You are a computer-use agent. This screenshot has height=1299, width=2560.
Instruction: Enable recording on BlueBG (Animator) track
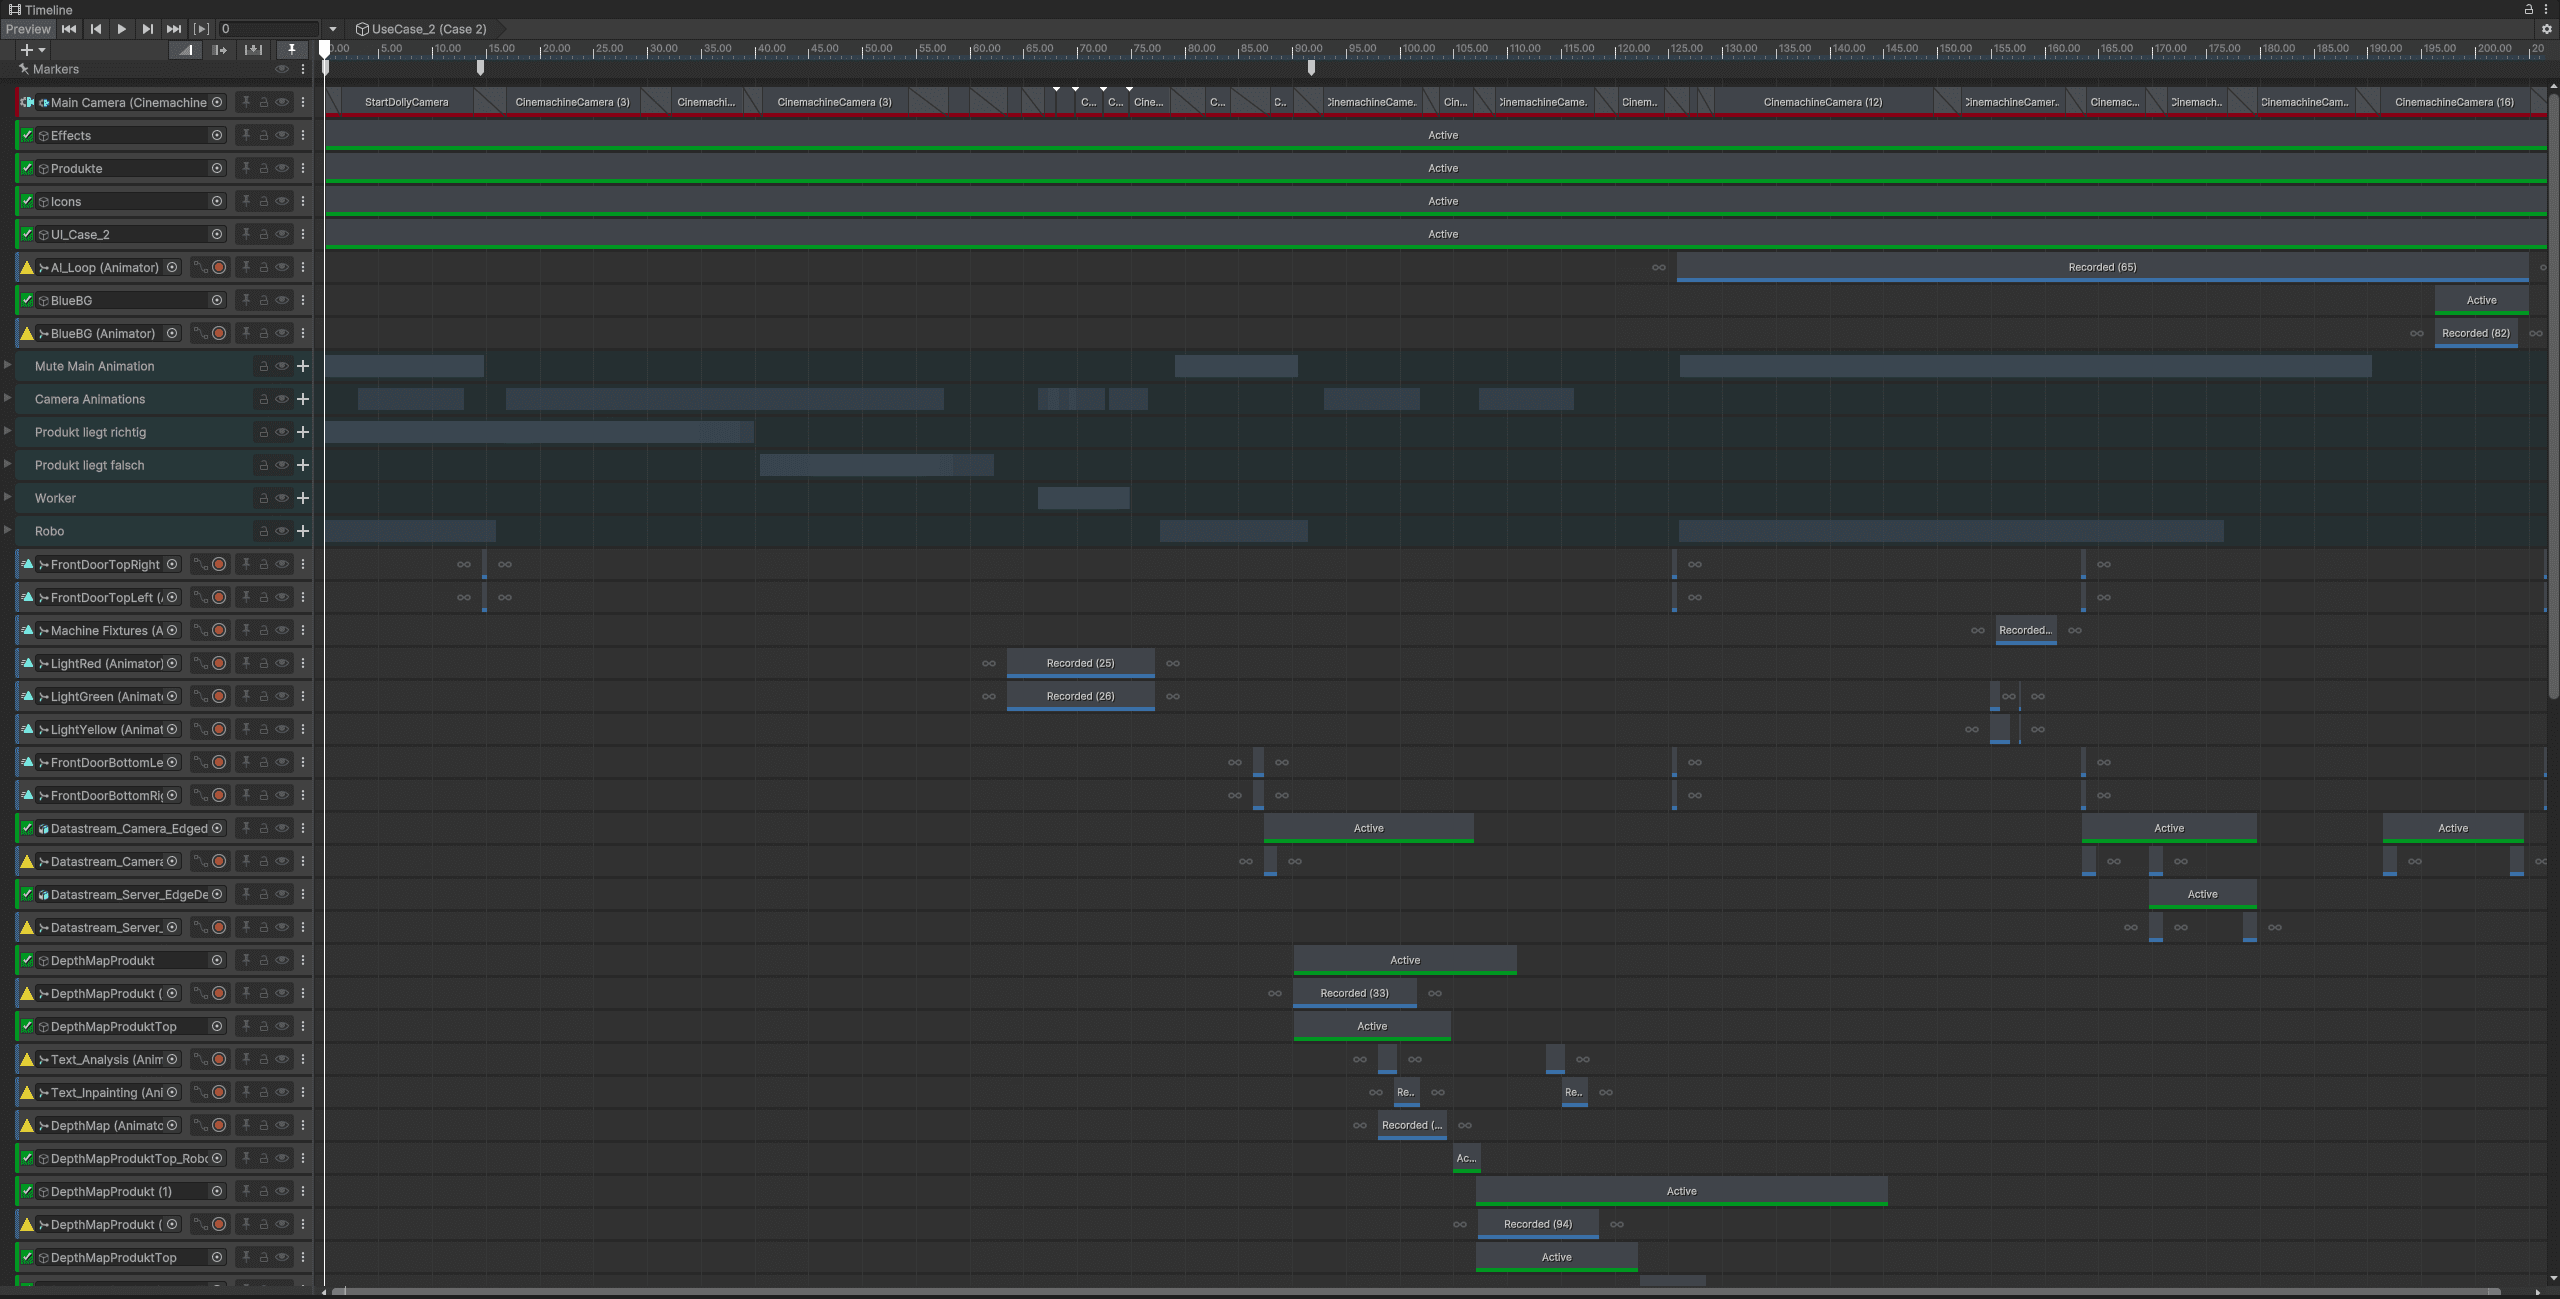point(219,333)
